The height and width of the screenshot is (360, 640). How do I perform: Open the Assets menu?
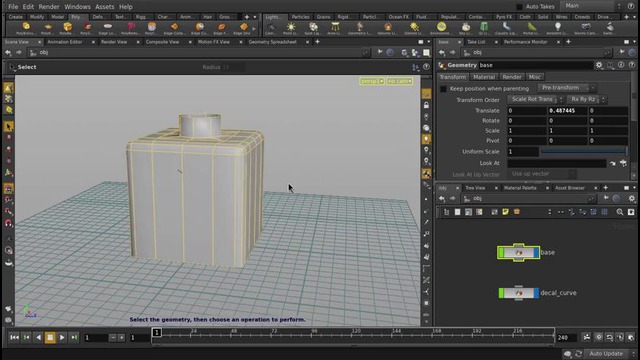click(x=104, y=7)
